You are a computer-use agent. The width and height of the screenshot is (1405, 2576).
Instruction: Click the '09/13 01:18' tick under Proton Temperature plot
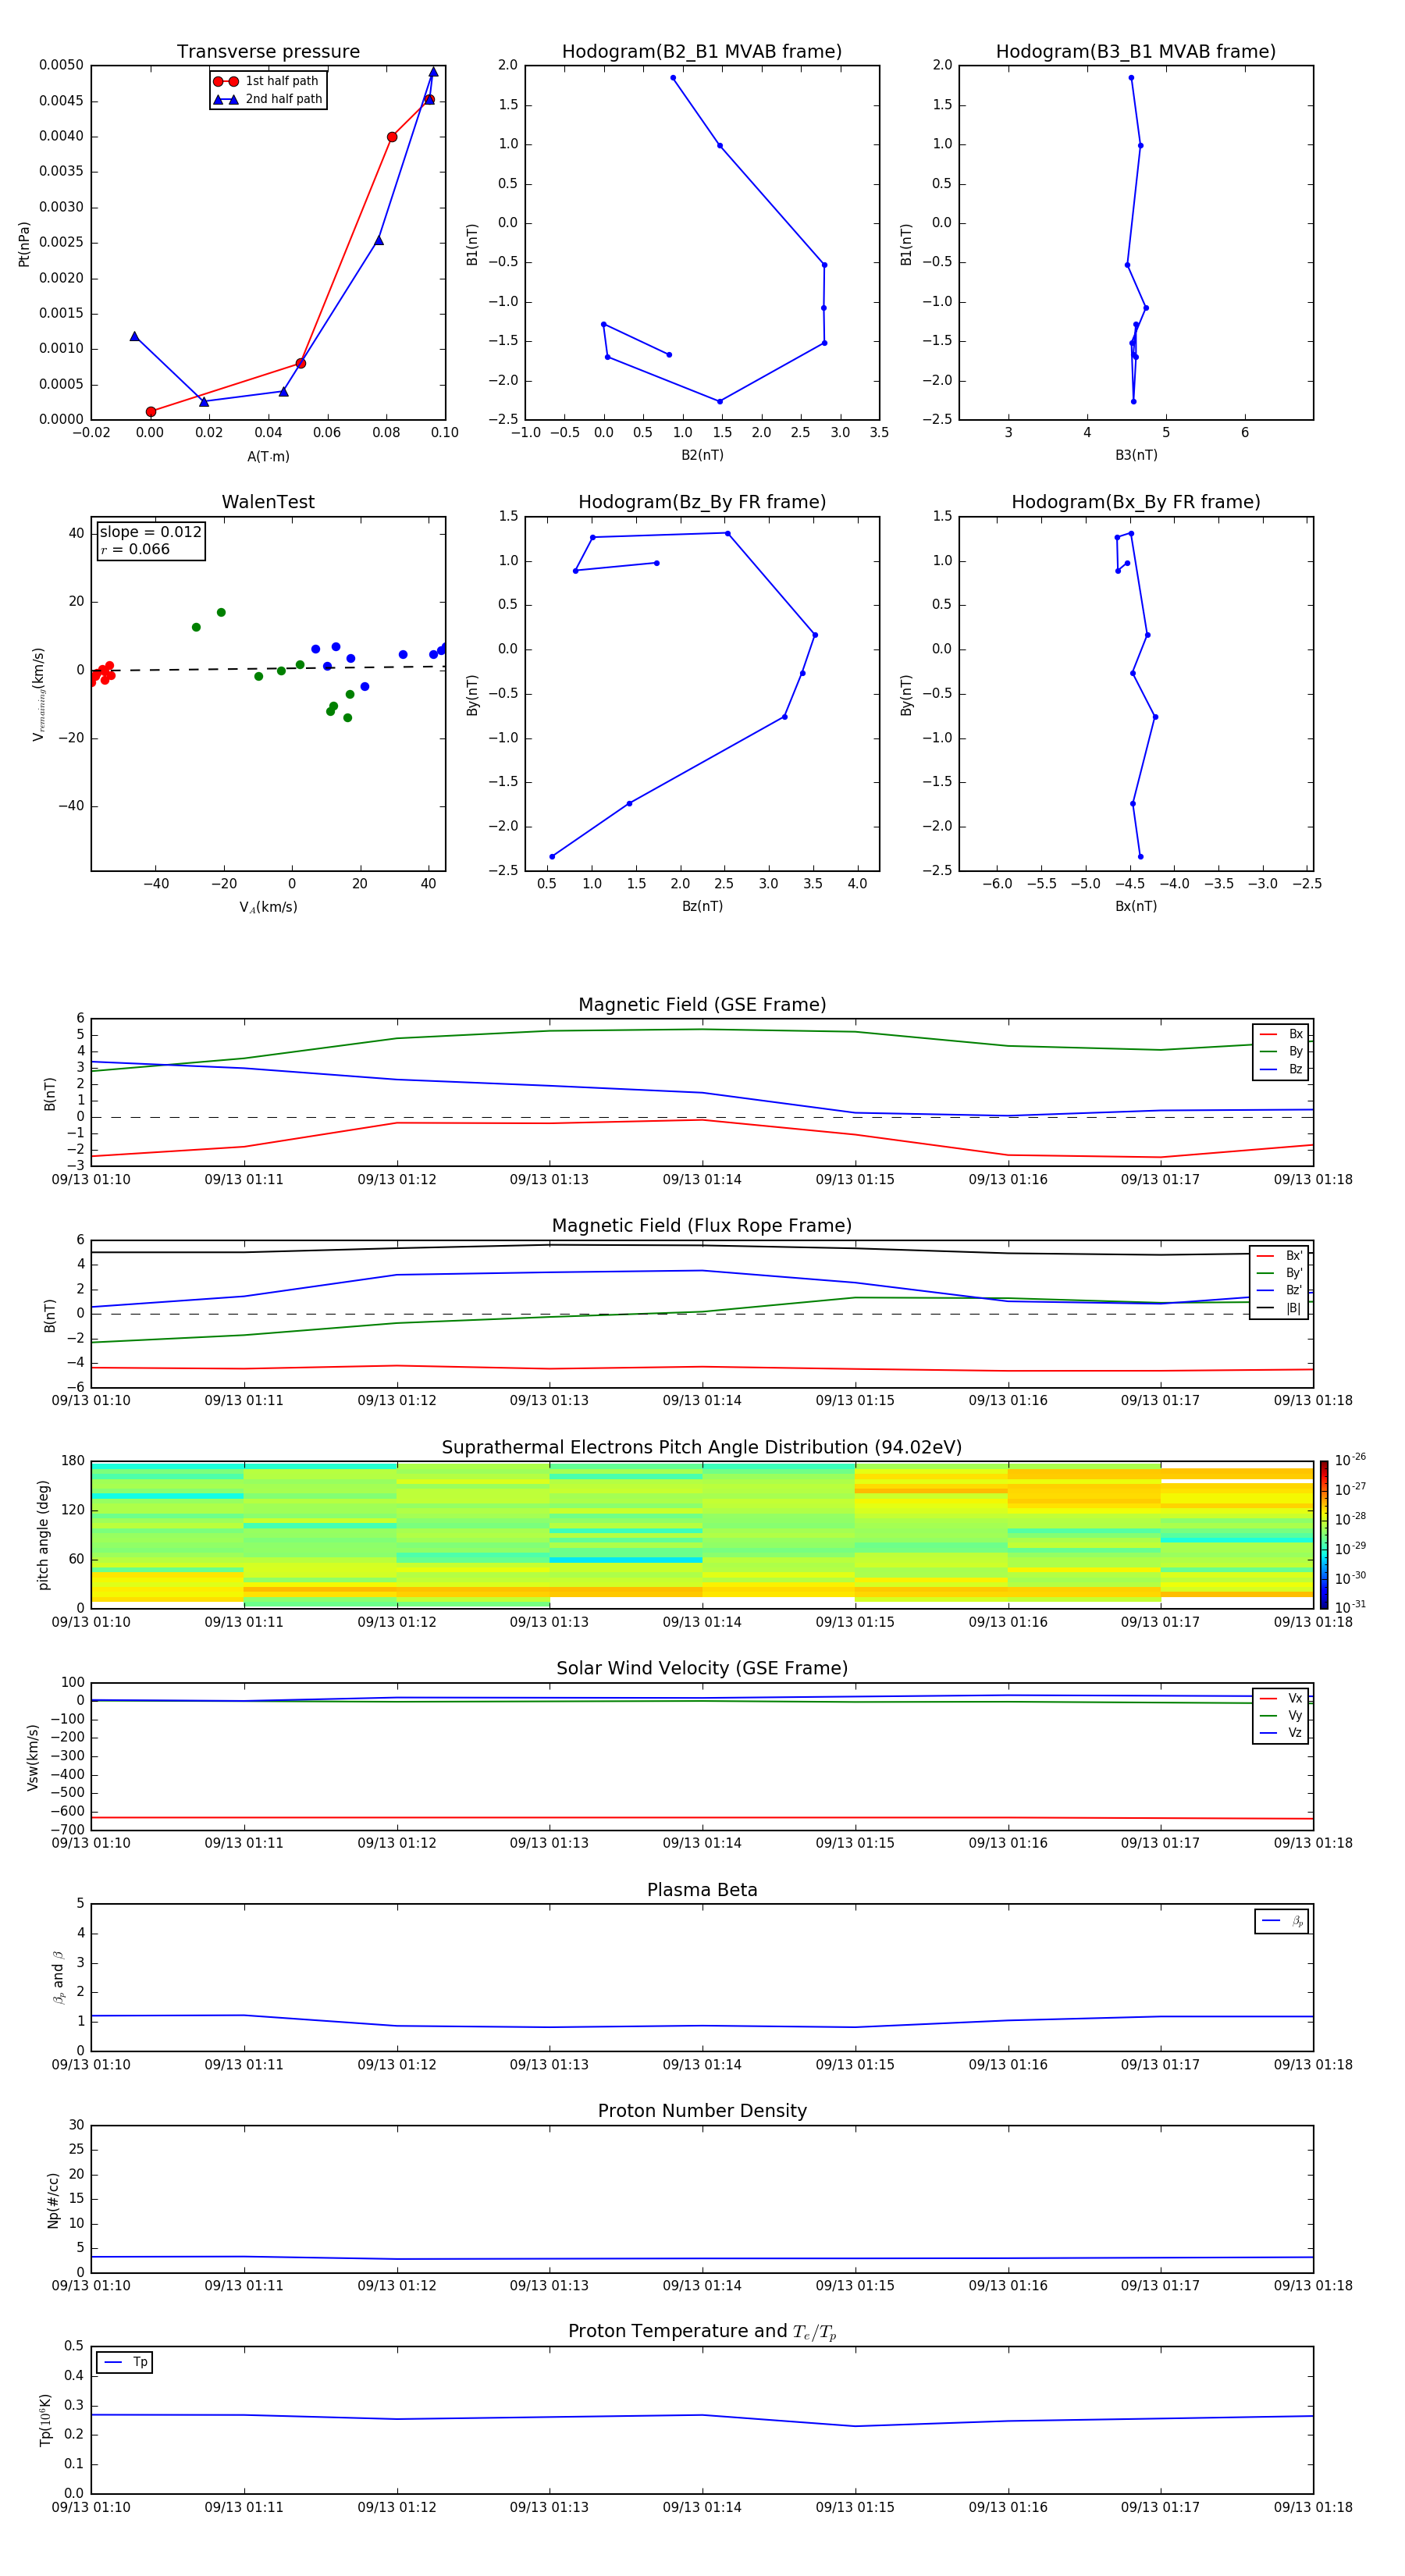pyautogui.click(x=1312, y=2507)
